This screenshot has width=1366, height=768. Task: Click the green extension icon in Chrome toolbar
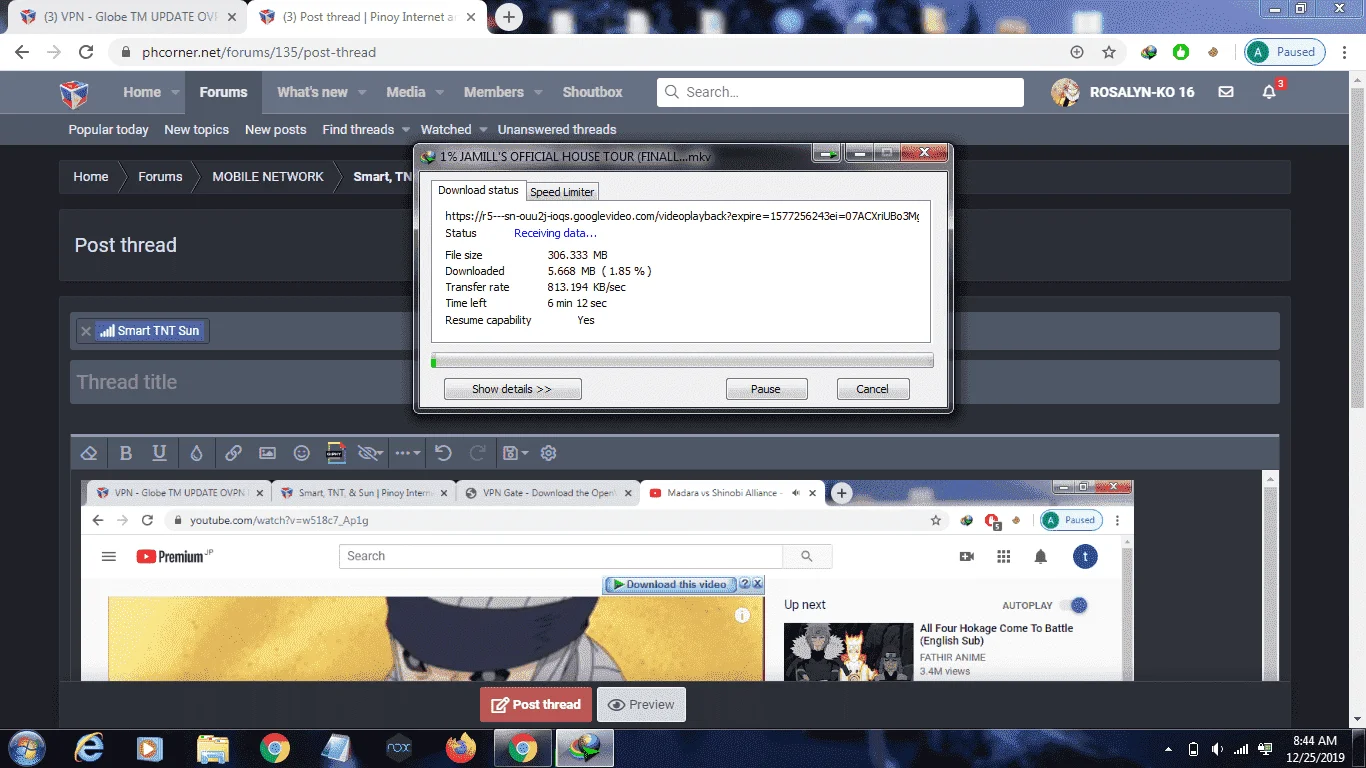1181,52
